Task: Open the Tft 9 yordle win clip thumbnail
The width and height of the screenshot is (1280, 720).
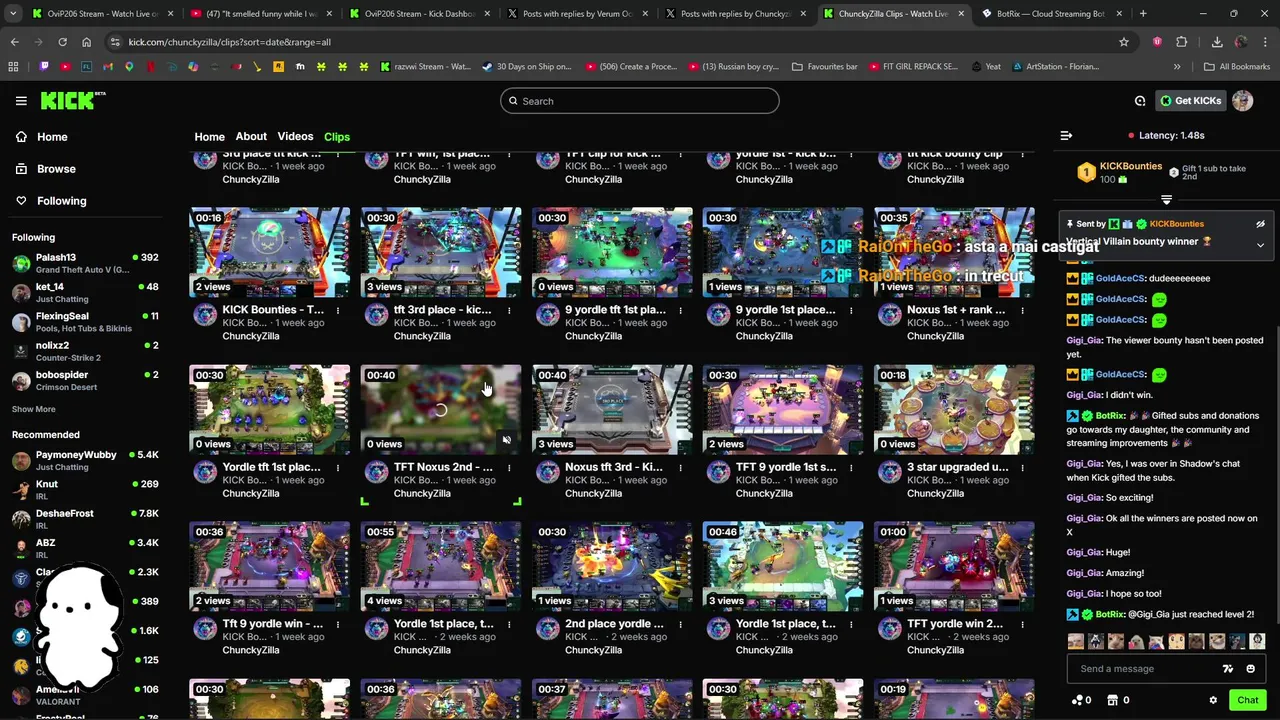Action: click(270, 566)
